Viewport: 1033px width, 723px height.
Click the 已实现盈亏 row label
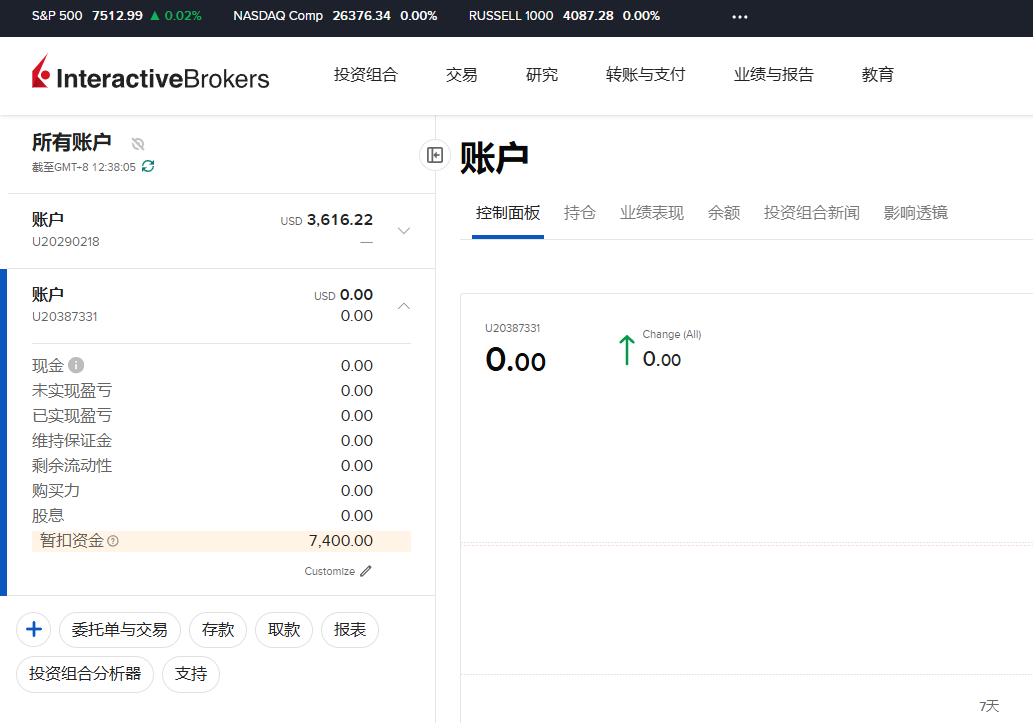pyautogui.click(x=72, y=416)
